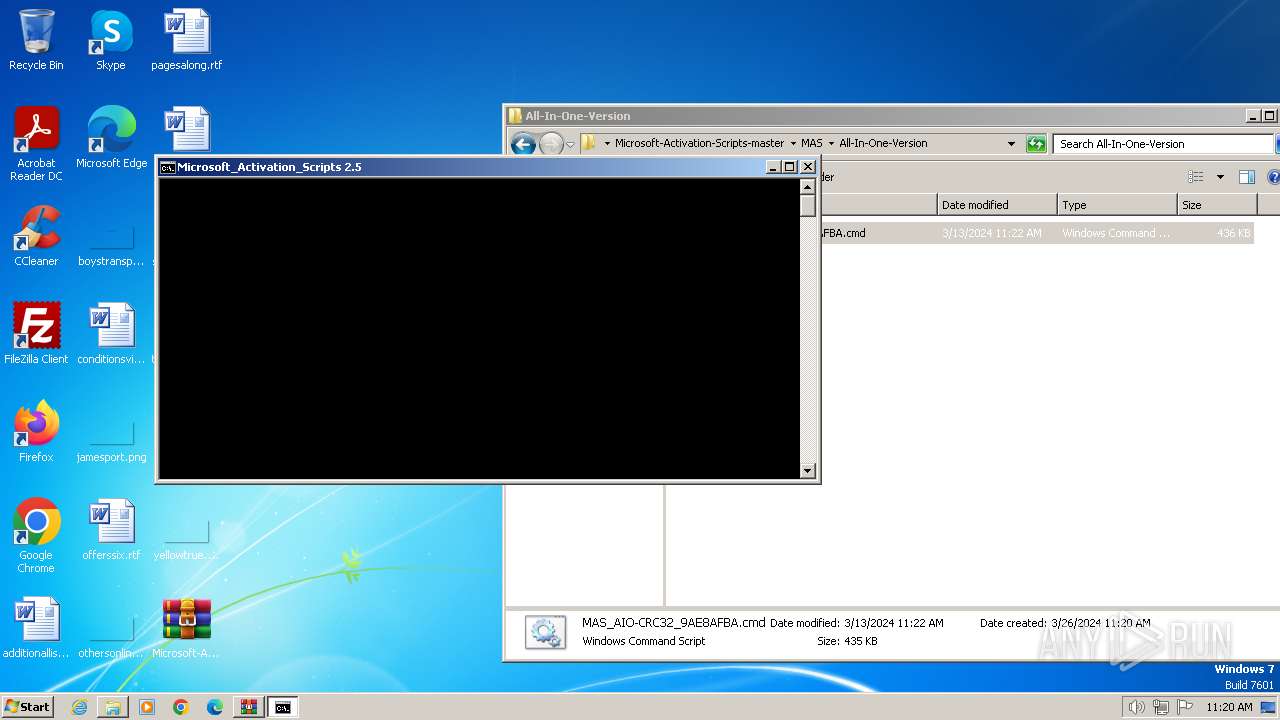Launch Skype from the desktop

pos(111,40)
